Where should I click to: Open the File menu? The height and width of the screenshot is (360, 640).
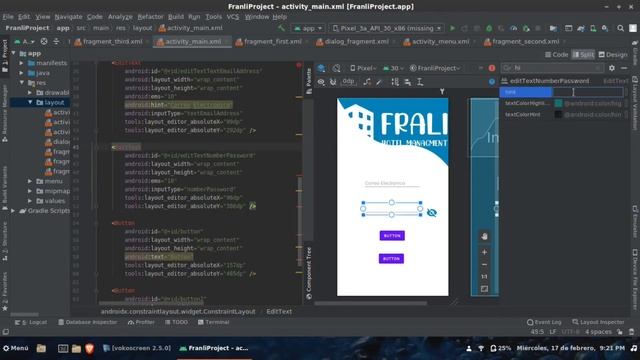[8, 17]
